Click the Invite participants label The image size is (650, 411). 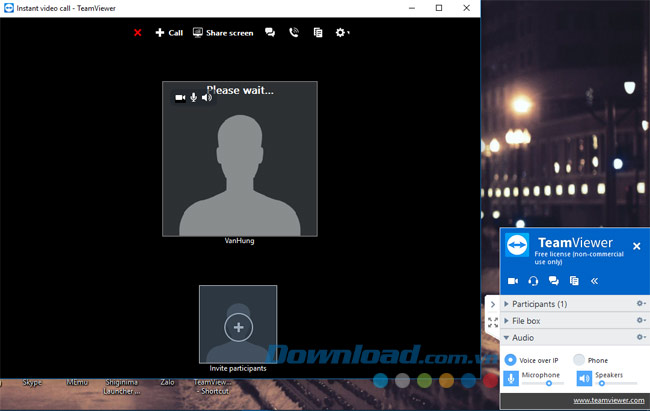point(238,368)
